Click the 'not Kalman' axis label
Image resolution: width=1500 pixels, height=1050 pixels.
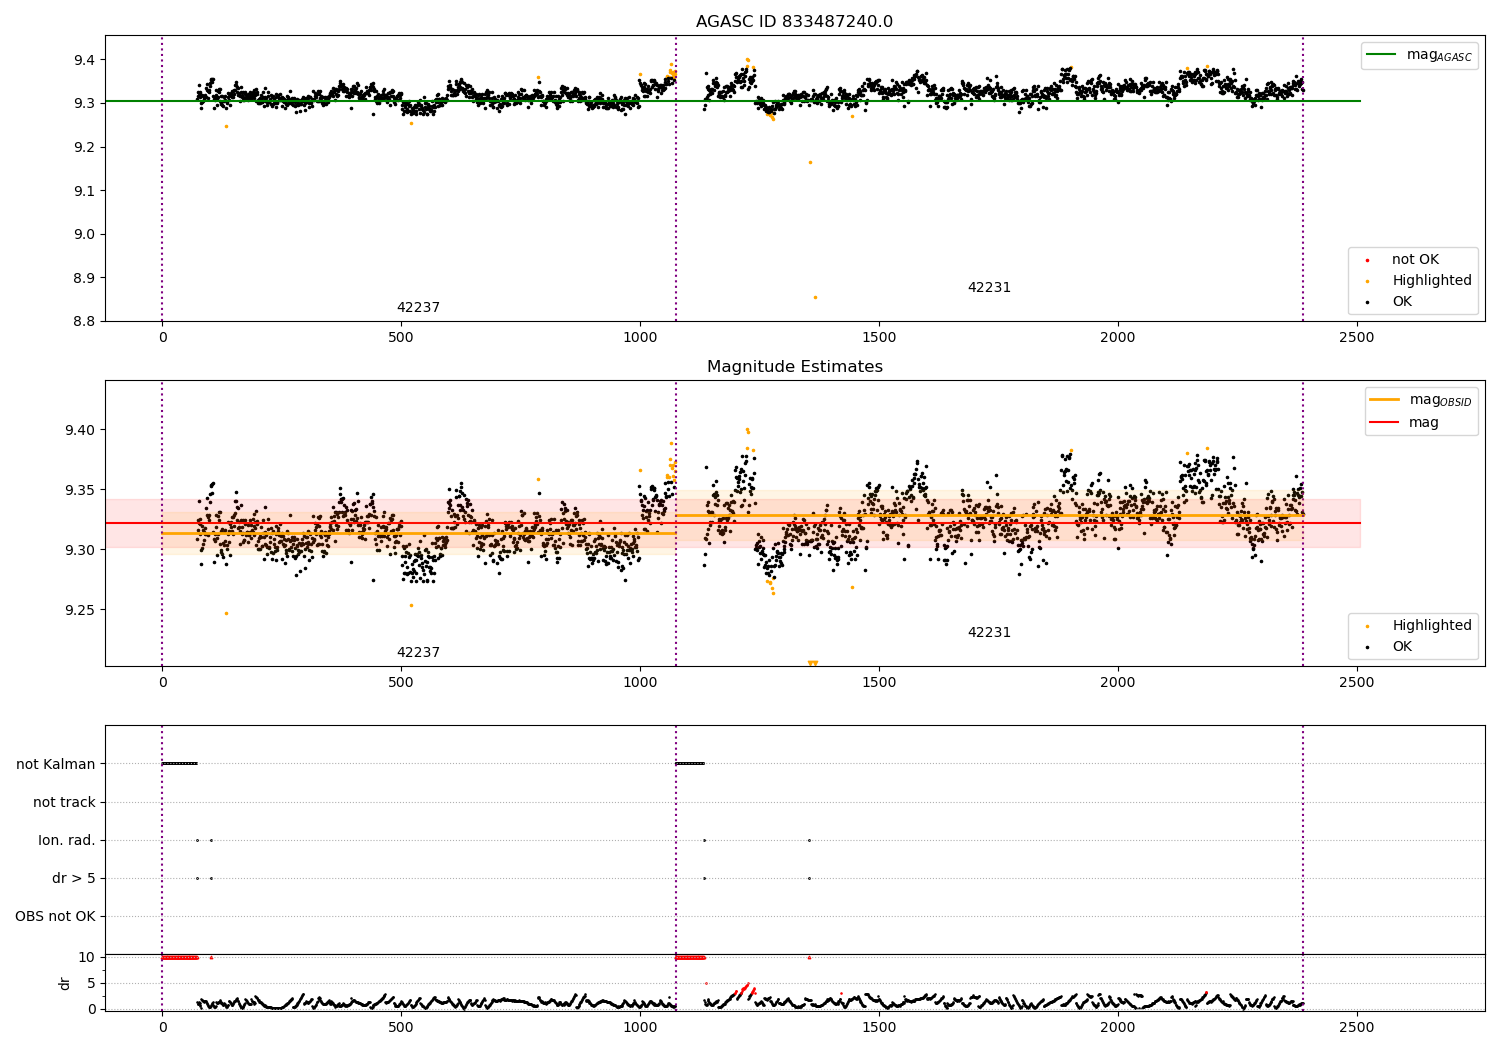[56, 765]
